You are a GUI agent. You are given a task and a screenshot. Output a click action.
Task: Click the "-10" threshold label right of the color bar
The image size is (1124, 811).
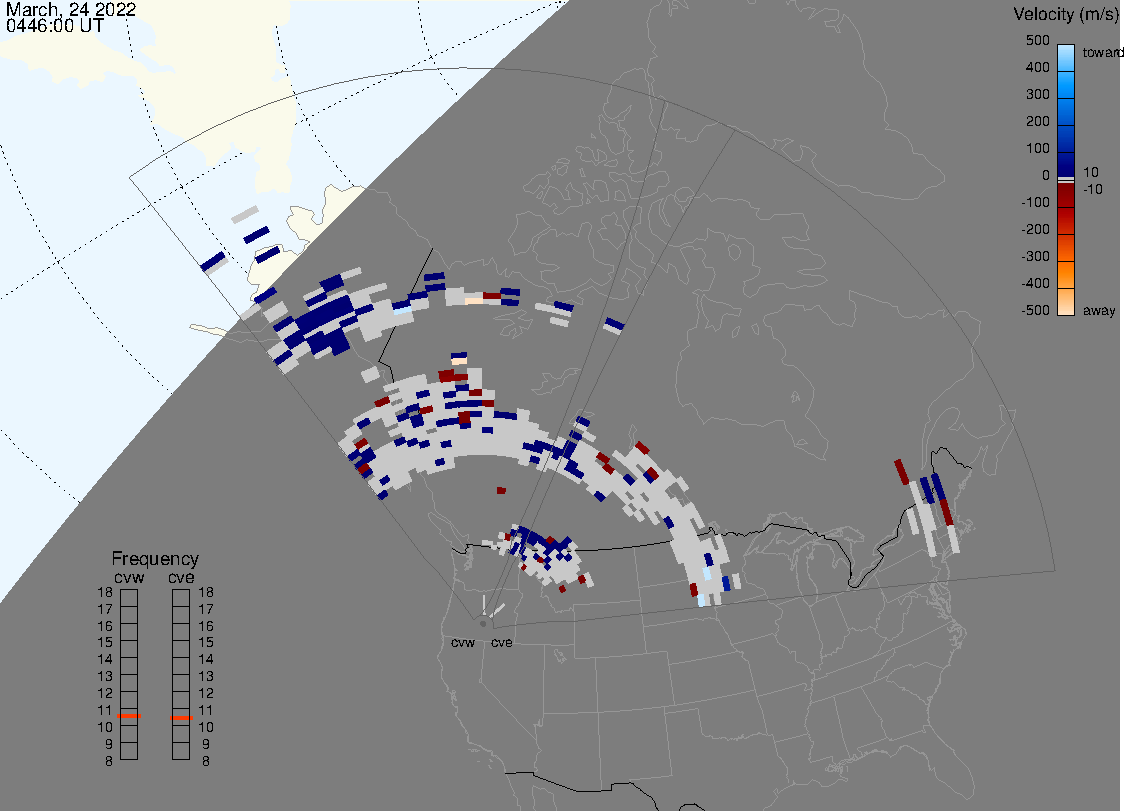coord(1092,189)
